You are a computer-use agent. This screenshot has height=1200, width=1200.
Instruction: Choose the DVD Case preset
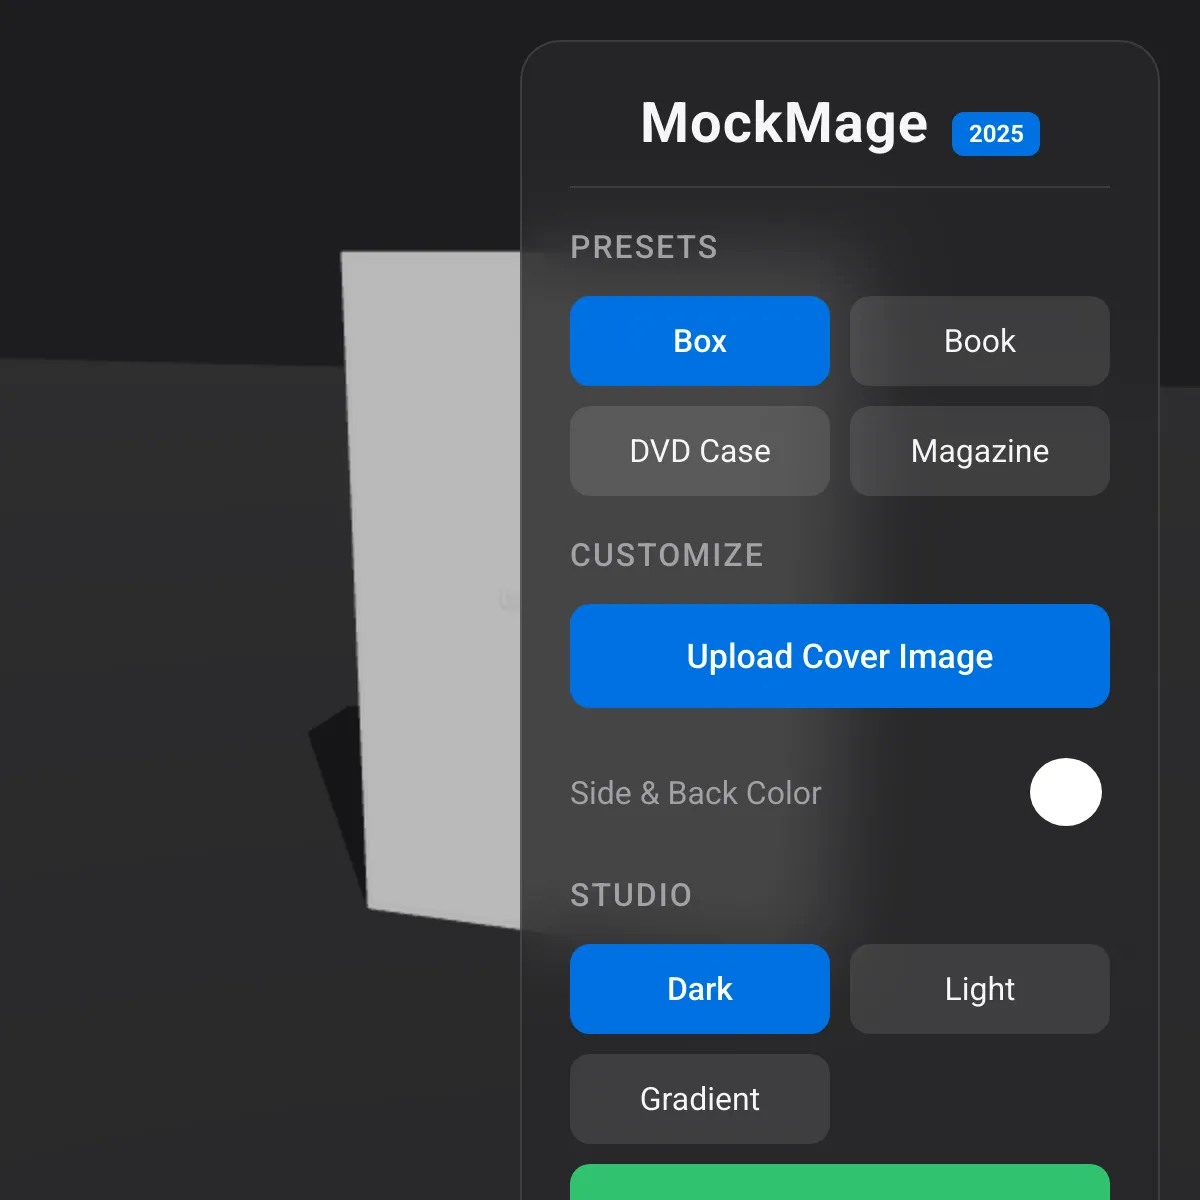[x=700, y=451]
